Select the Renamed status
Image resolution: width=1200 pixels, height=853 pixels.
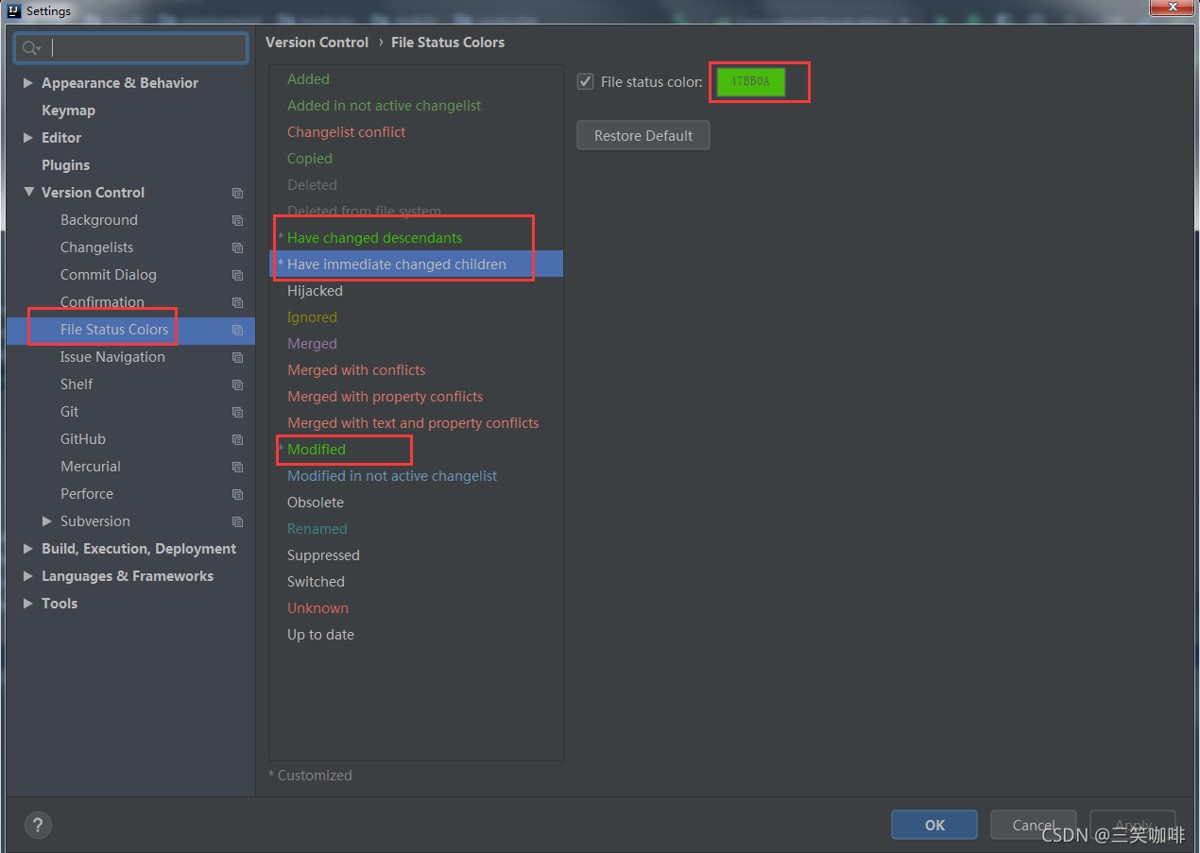point(317,529)
